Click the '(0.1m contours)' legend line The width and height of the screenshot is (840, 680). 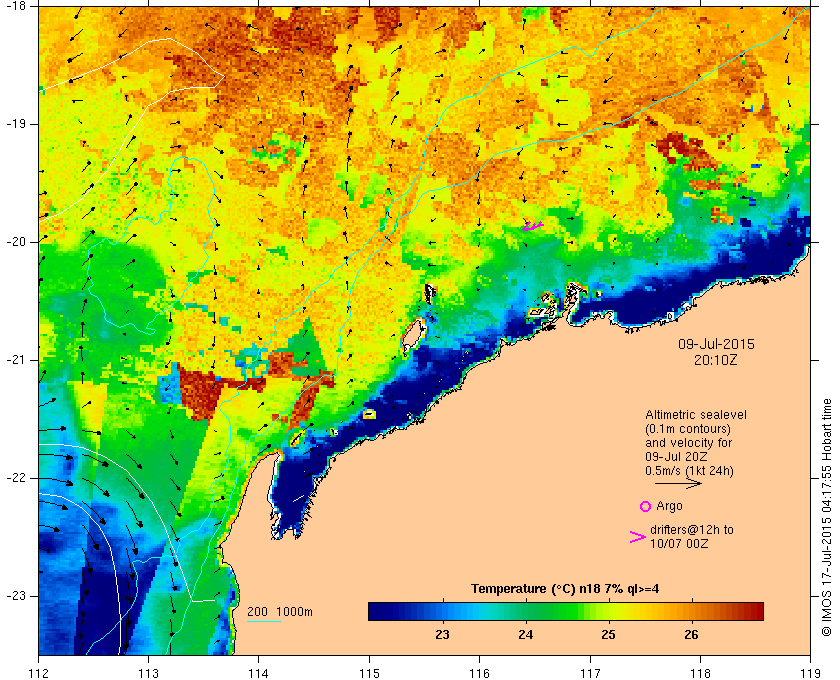click(x=688, y=429)
